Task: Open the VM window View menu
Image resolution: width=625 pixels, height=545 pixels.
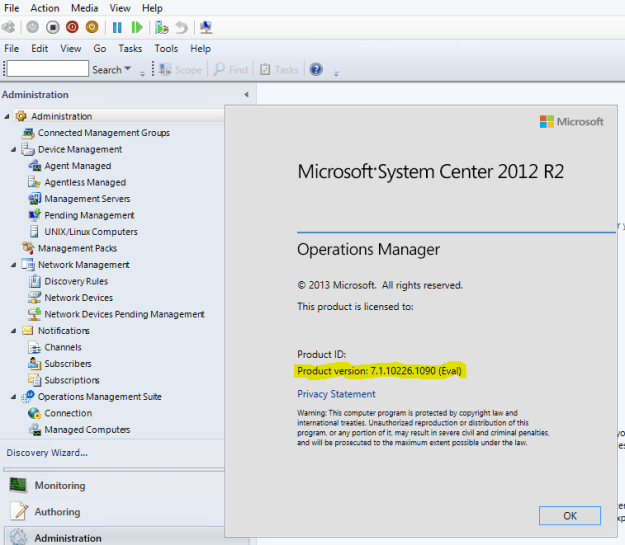Action: tap(120, 8)
